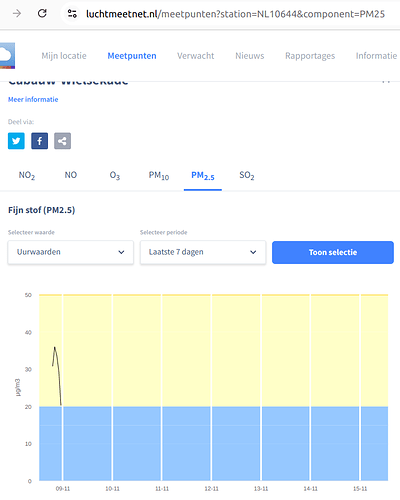400x500 pixels.
Task: Open the Meer informatie link
Action: (x=33, y=99)
